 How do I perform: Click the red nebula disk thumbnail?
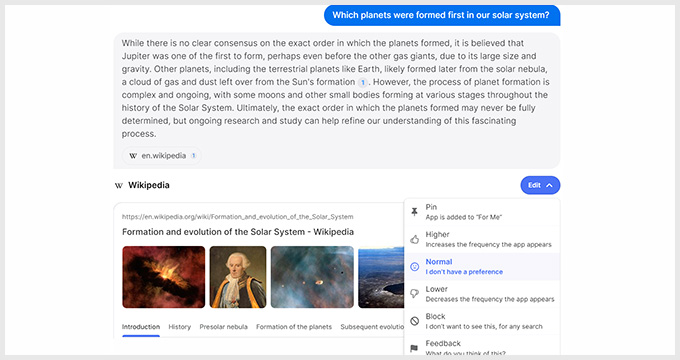point(163,277)
